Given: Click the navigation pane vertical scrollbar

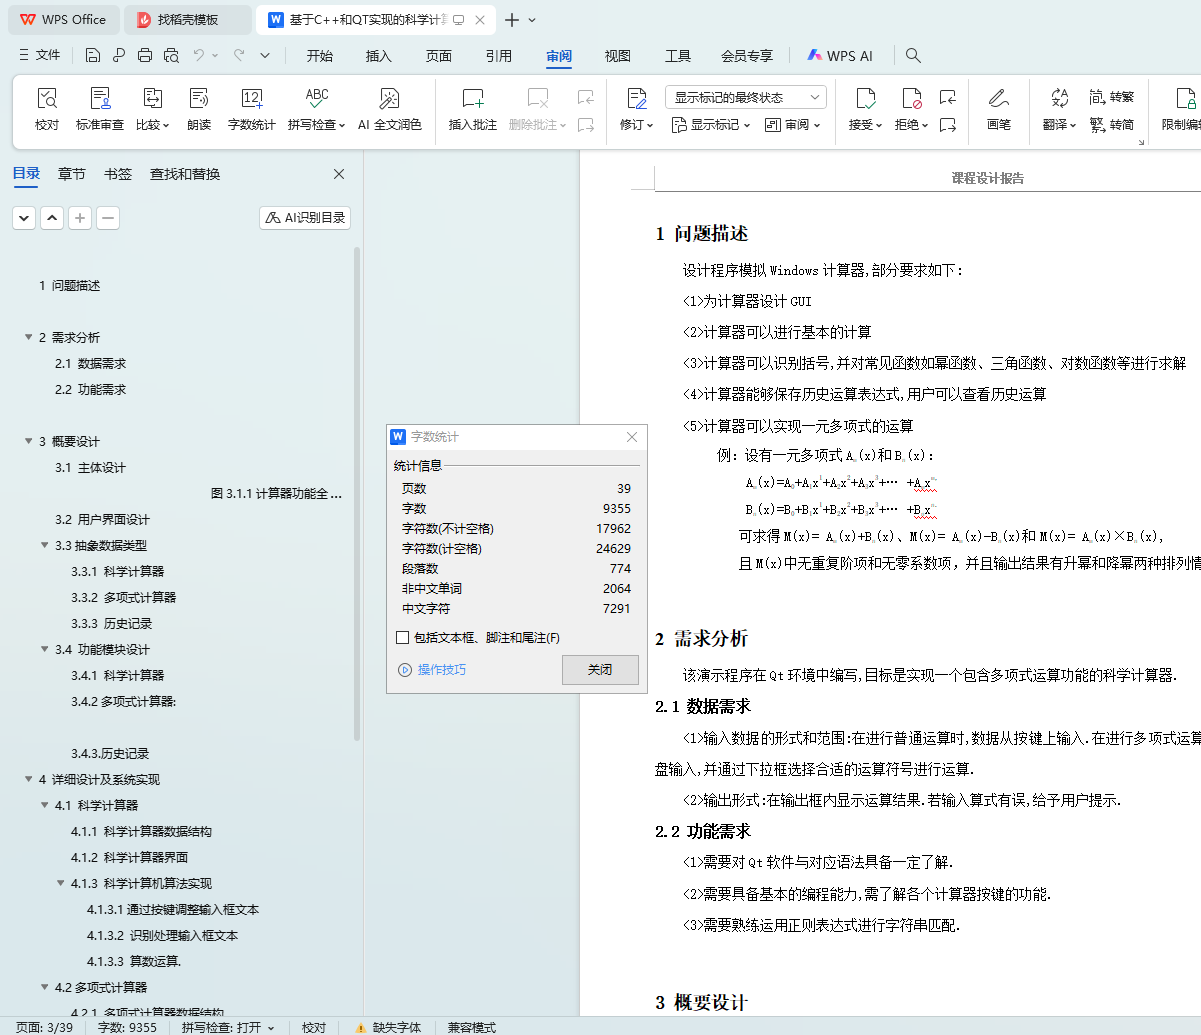Looking at the screenshot, I should click(x=357, y=494).
